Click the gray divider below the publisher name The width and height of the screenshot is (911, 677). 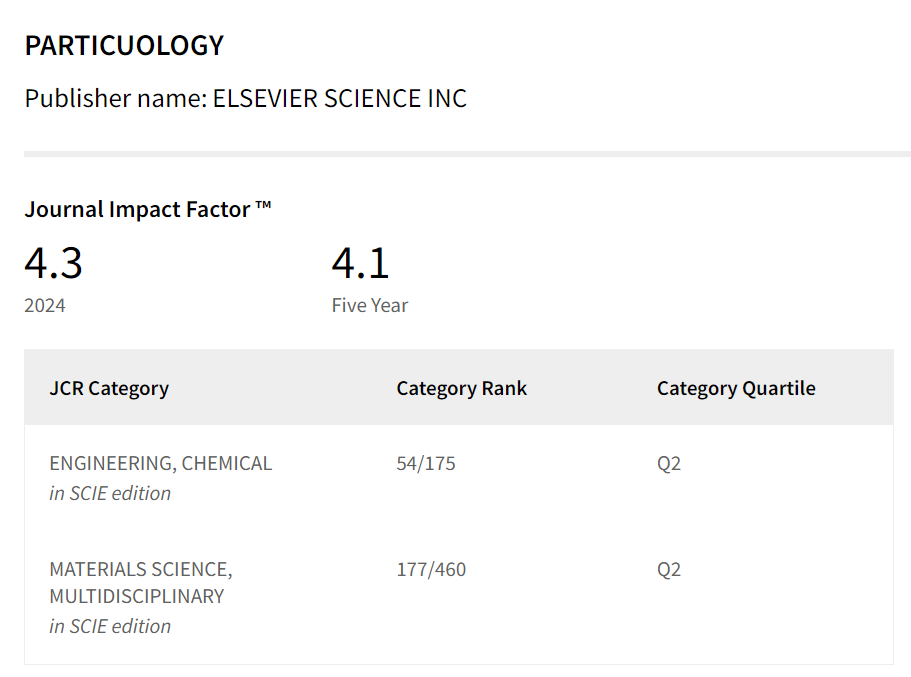coord(467,154)
